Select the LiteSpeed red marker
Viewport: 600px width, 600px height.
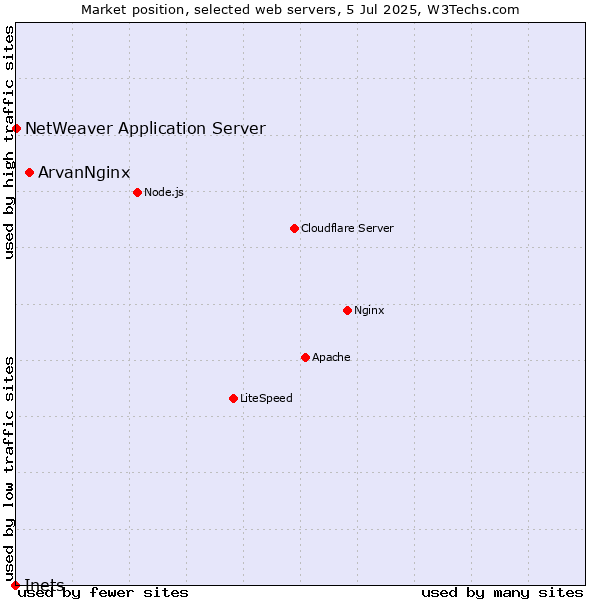click(233, 399)
